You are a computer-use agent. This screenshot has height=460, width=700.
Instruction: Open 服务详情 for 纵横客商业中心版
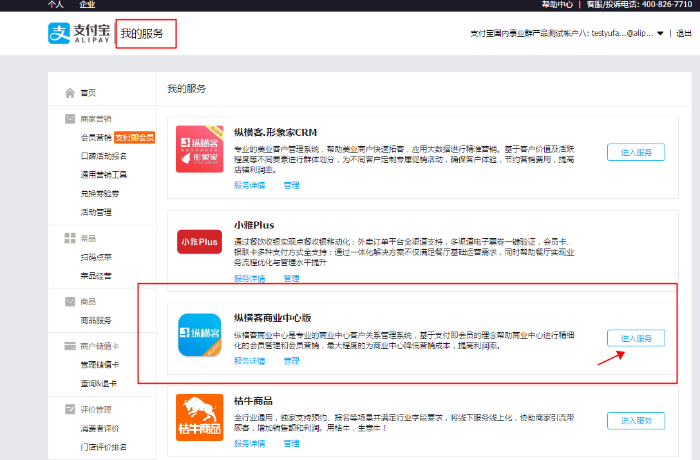[x=250, y=360]
